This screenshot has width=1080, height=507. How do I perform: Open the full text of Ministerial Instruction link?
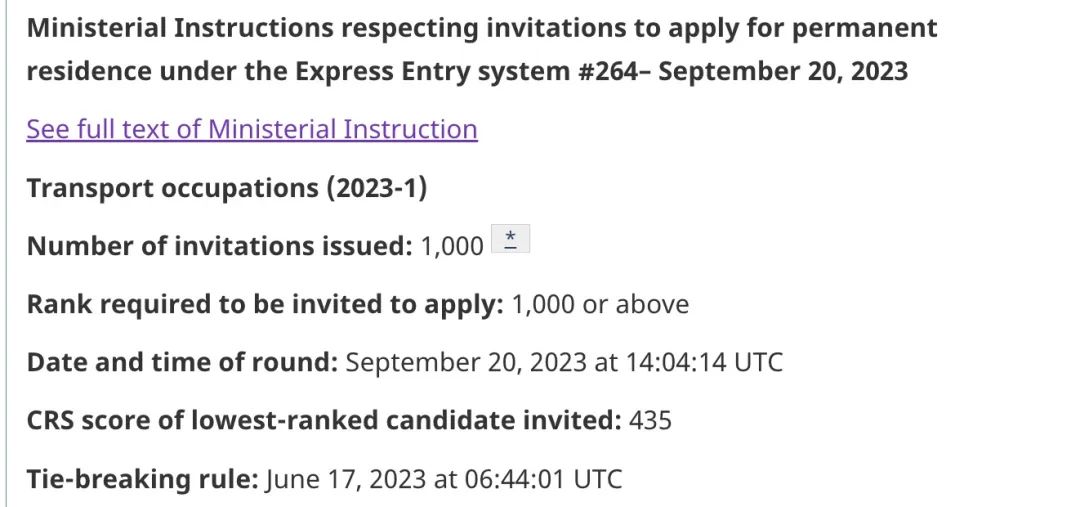coord(251,130)
